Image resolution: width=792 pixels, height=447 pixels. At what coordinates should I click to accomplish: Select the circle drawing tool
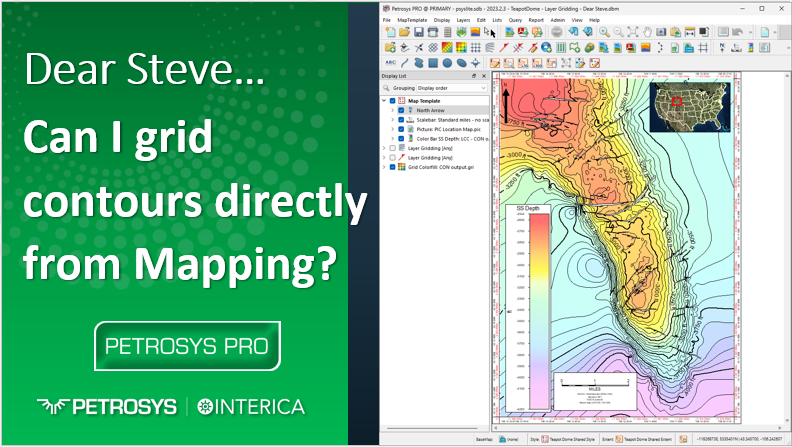(x=447, y=63)
